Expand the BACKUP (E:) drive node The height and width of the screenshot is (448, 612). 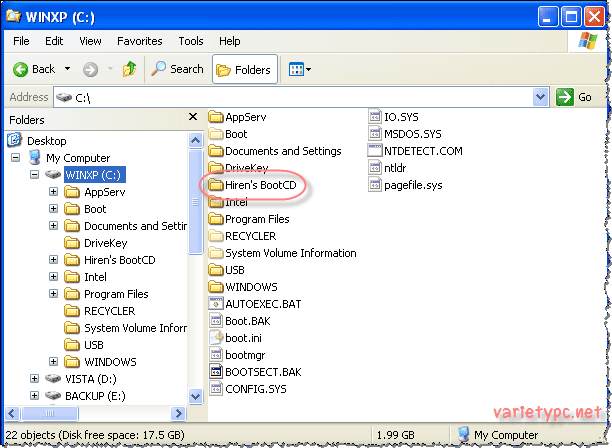tap(35, 396)
